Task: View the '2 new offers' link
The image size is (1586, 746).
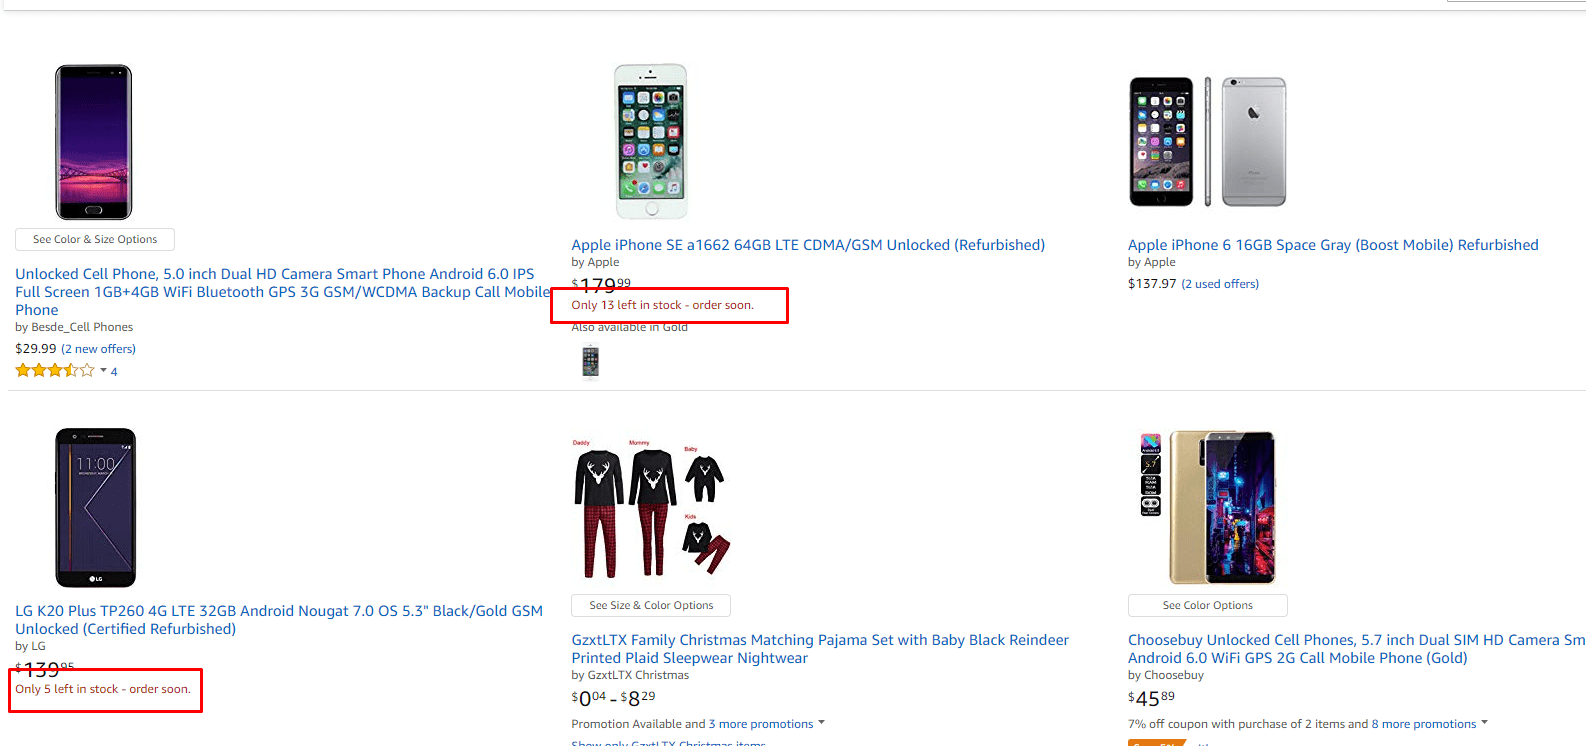Action: tap(98, 349)
